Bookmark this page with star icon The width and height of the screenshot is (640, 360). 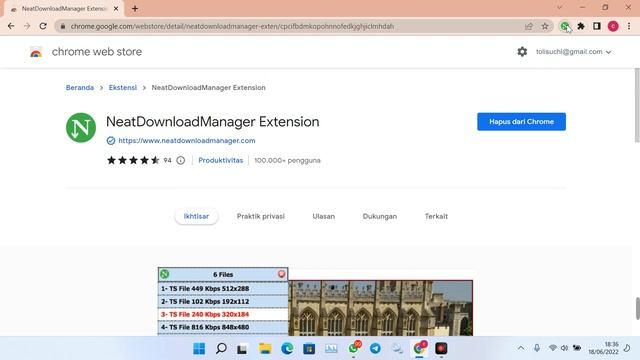(545, 26)
